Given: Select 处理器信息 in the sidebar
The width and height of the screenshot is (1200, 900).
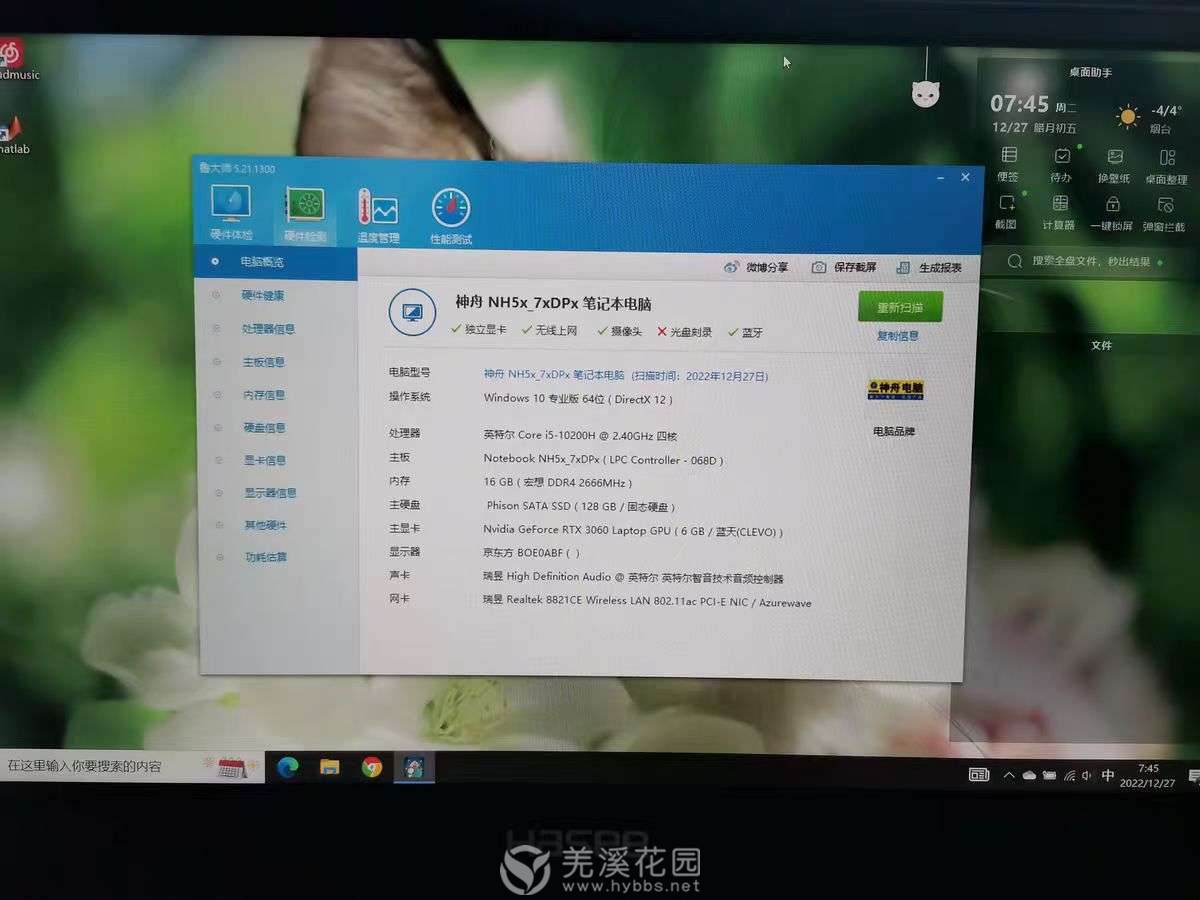Looking at the screenshot, I should [268, 328].
